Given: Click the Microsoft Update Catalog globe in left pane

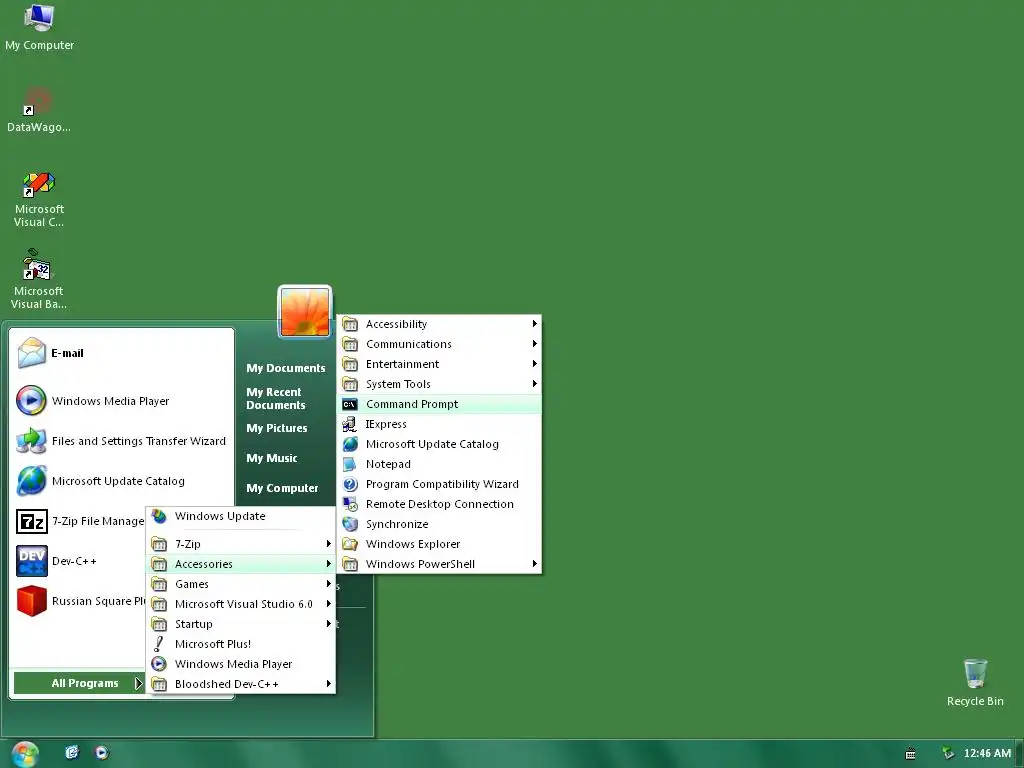Looking at the screenshot, I should pos(31,481).
